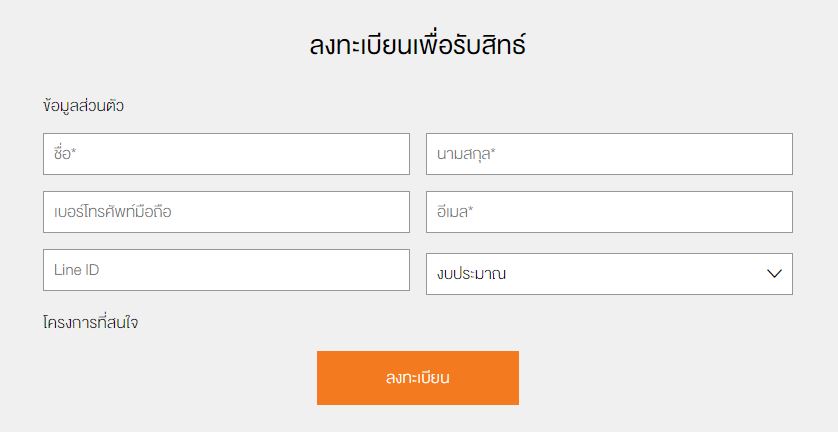Image resolution: width=838 pixels, height=432 pixels.
Task: Expand the budget selection combo box
Action: (609, 274)
